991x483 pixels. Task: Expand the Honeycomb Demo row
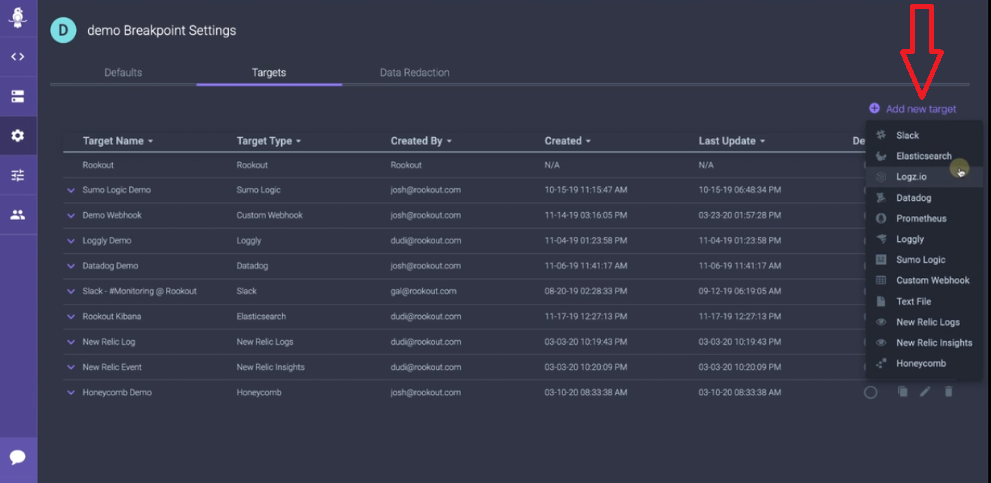pos(71,393)
